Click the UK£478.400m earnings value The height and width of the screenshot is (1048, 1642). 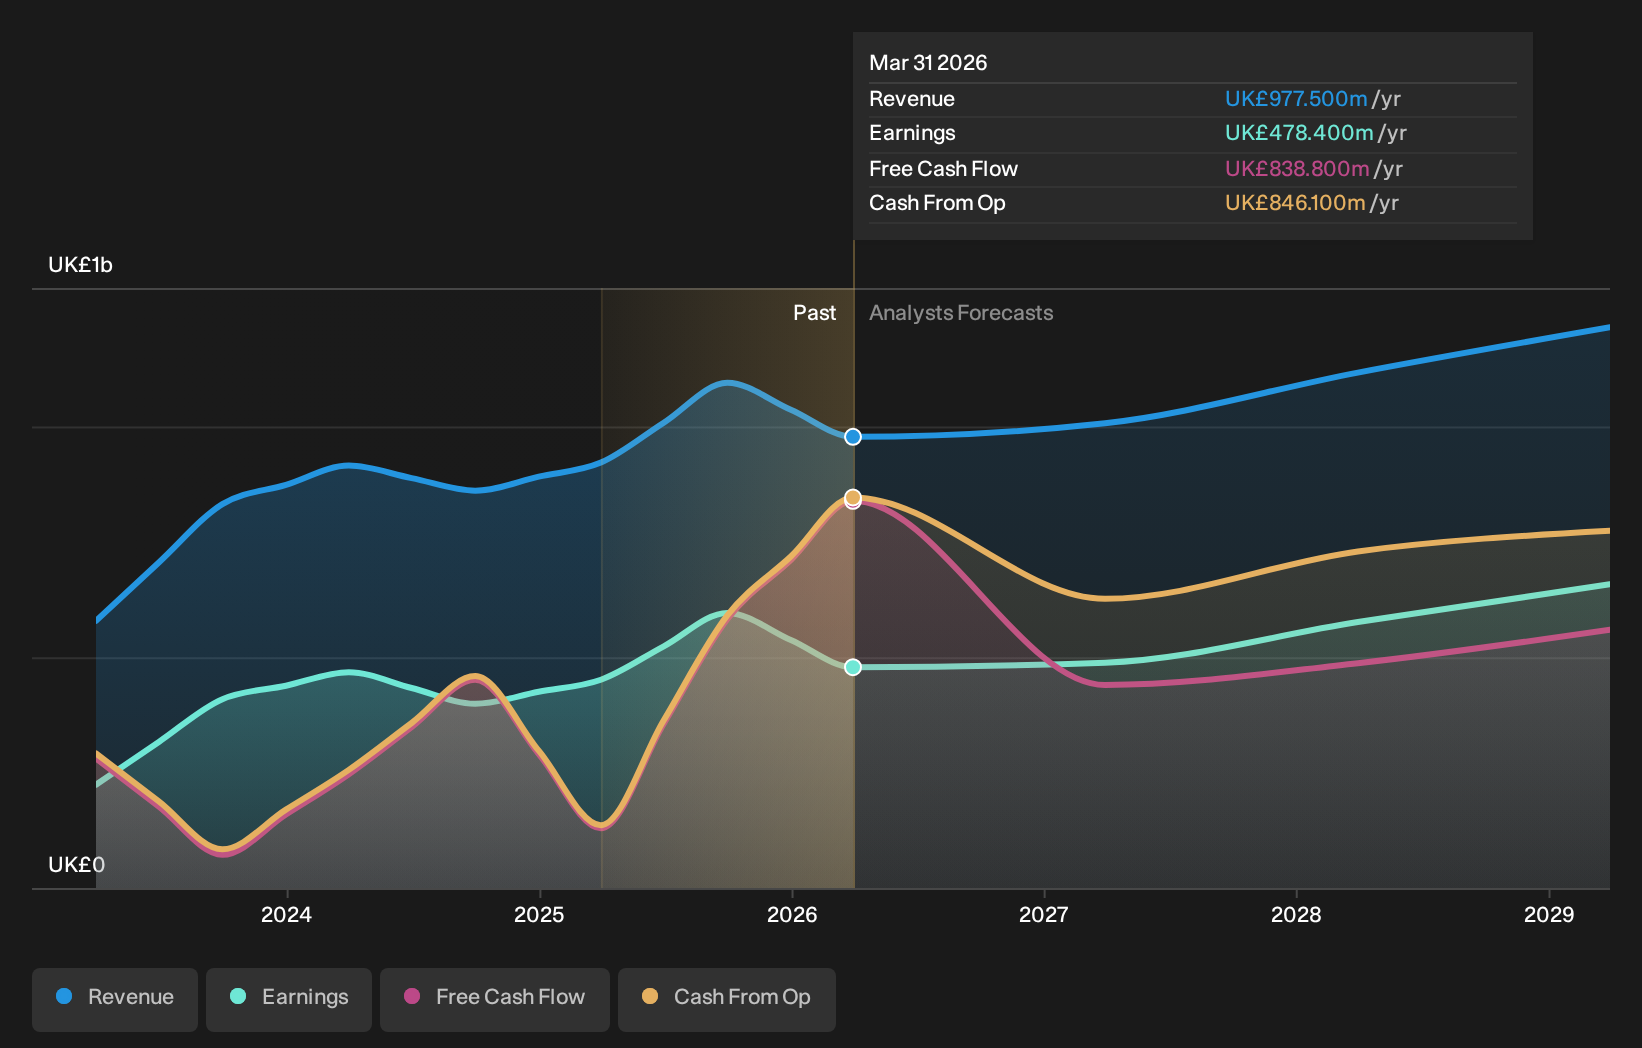tap(1299, 133)
